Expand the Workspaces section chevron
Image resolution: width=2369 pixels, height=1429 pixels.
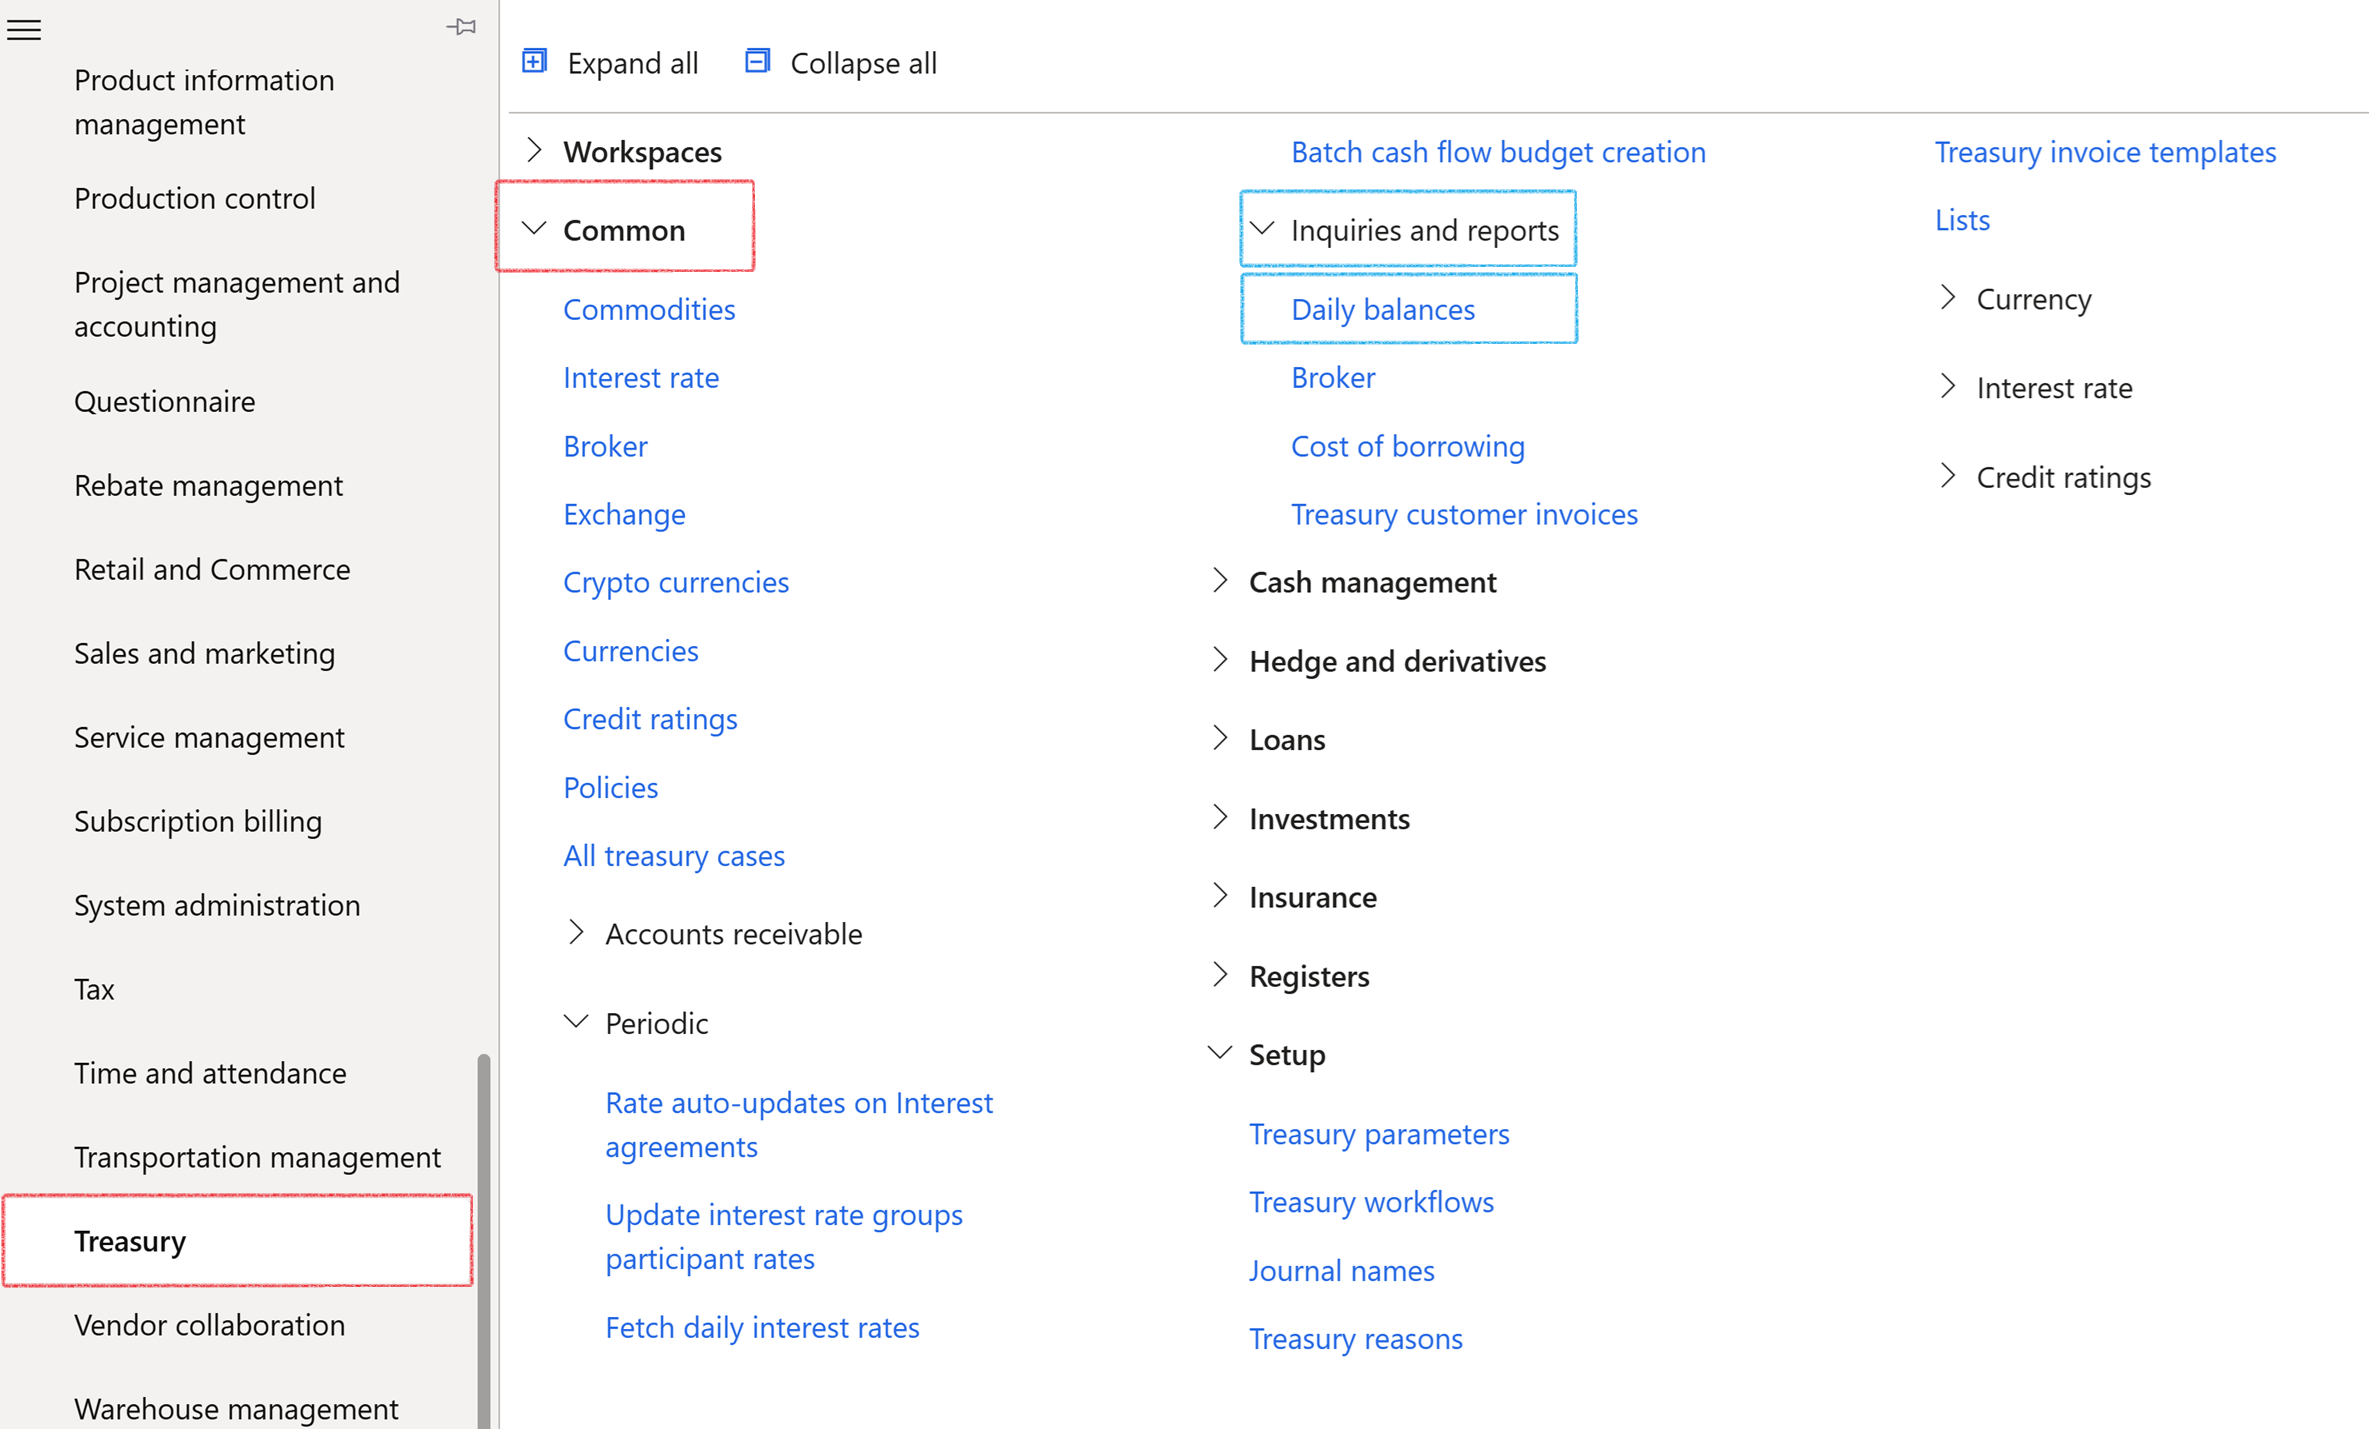pyautogui.click(x=535, y=151)
